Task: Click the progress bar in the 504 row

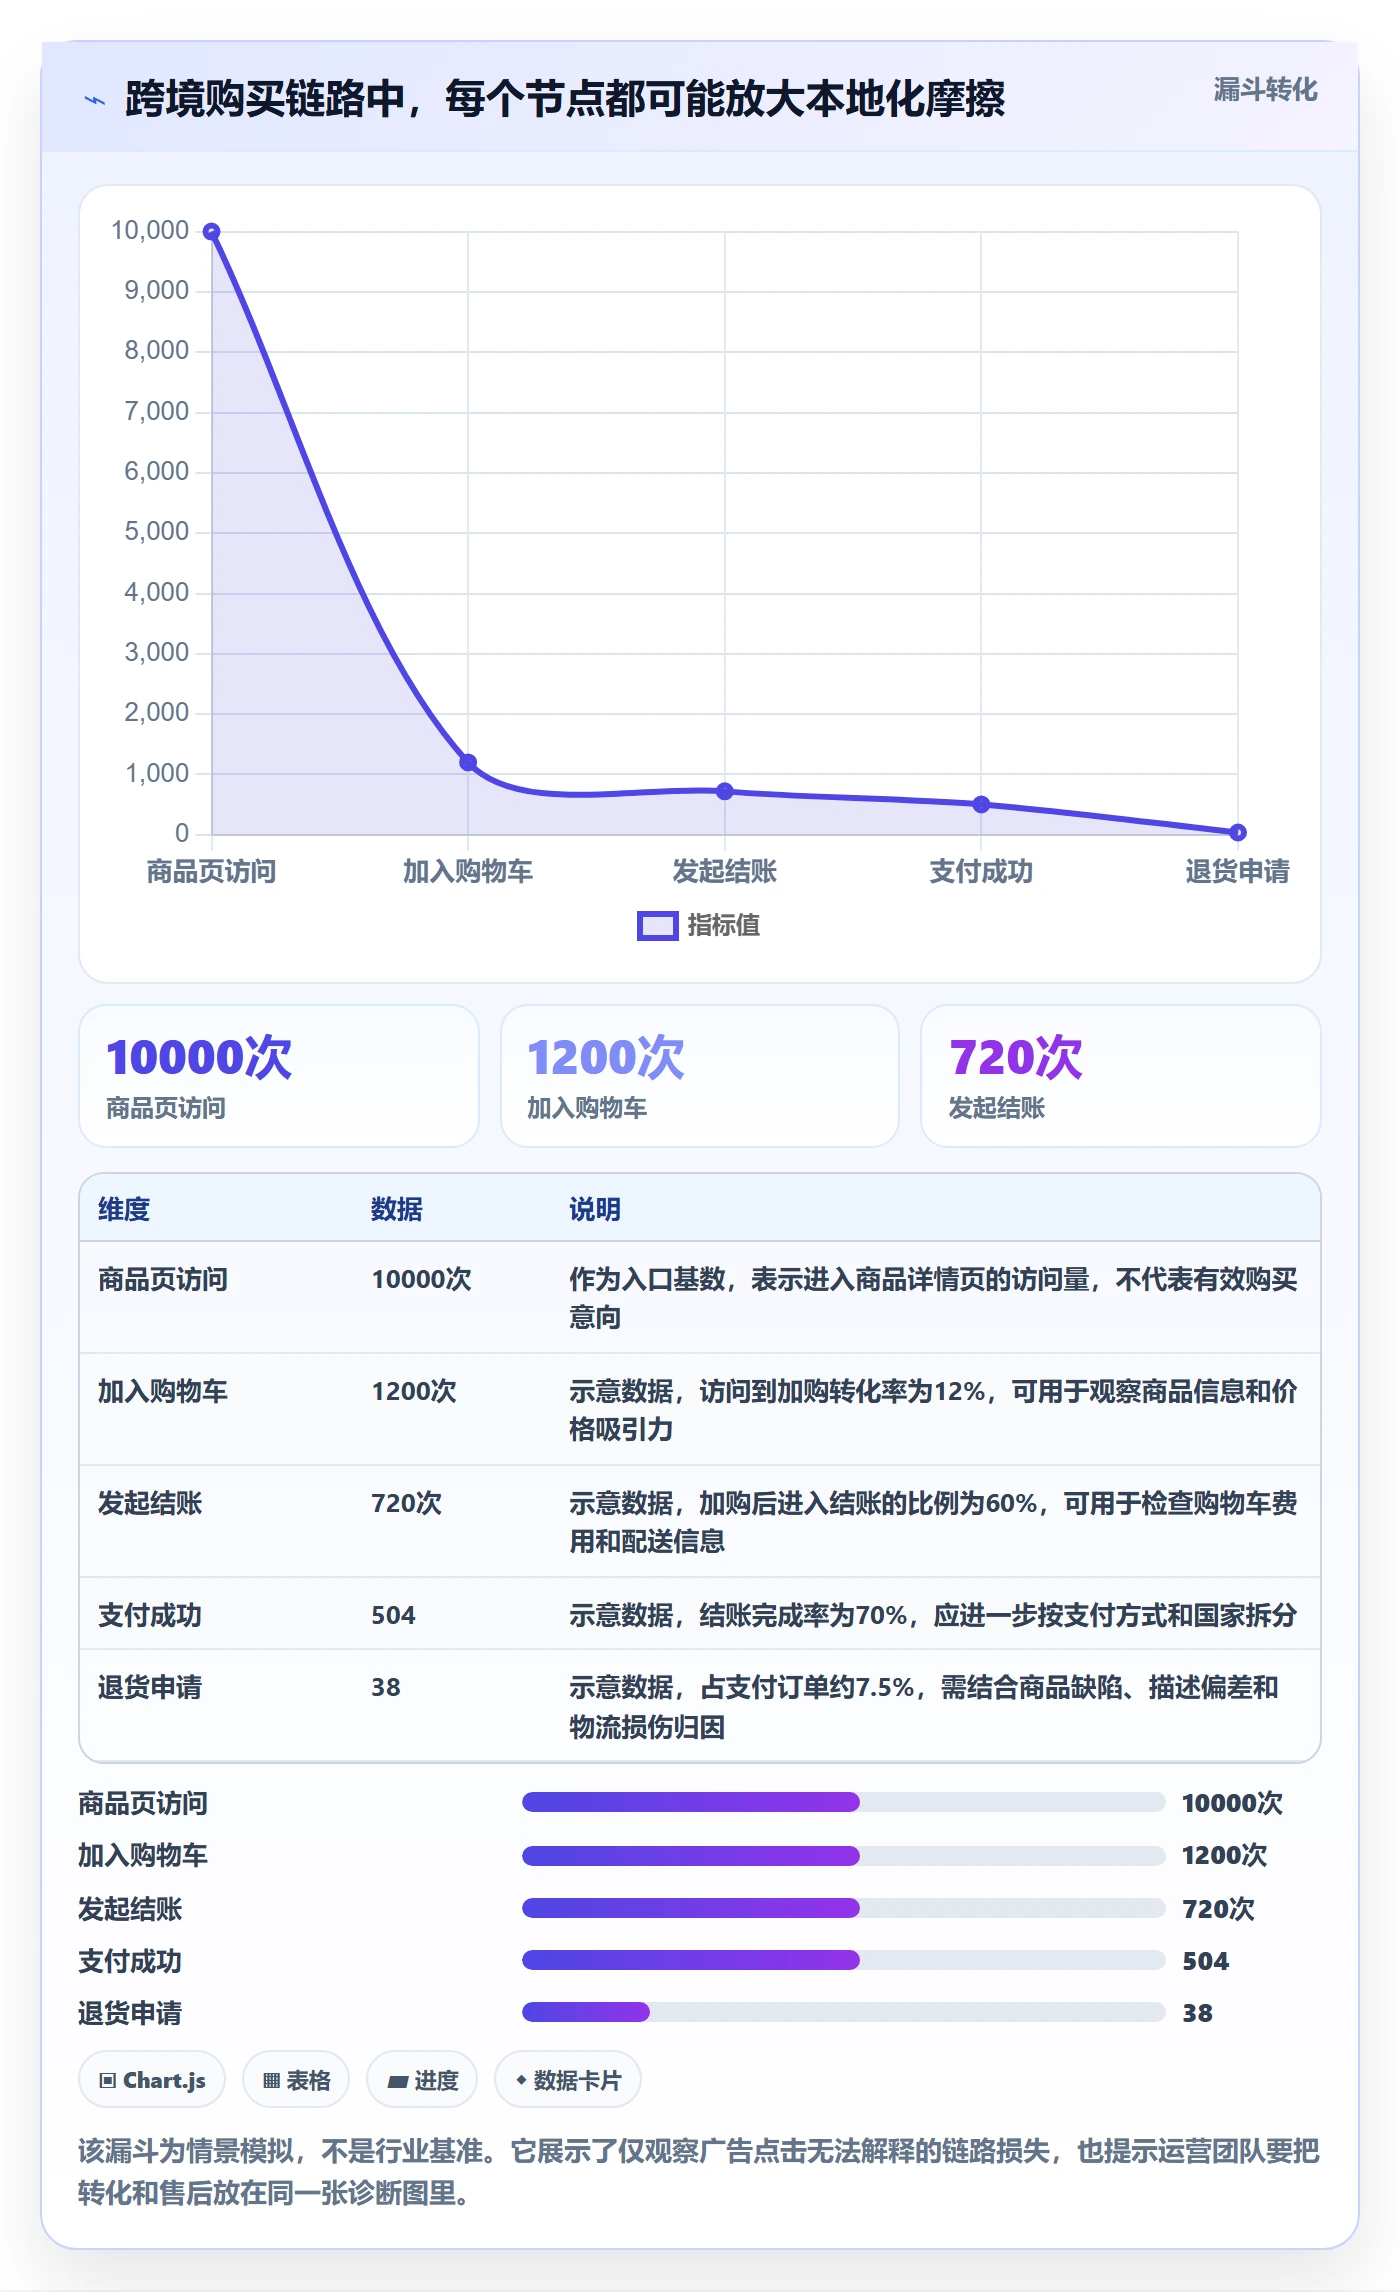Action: (844, 1960)
